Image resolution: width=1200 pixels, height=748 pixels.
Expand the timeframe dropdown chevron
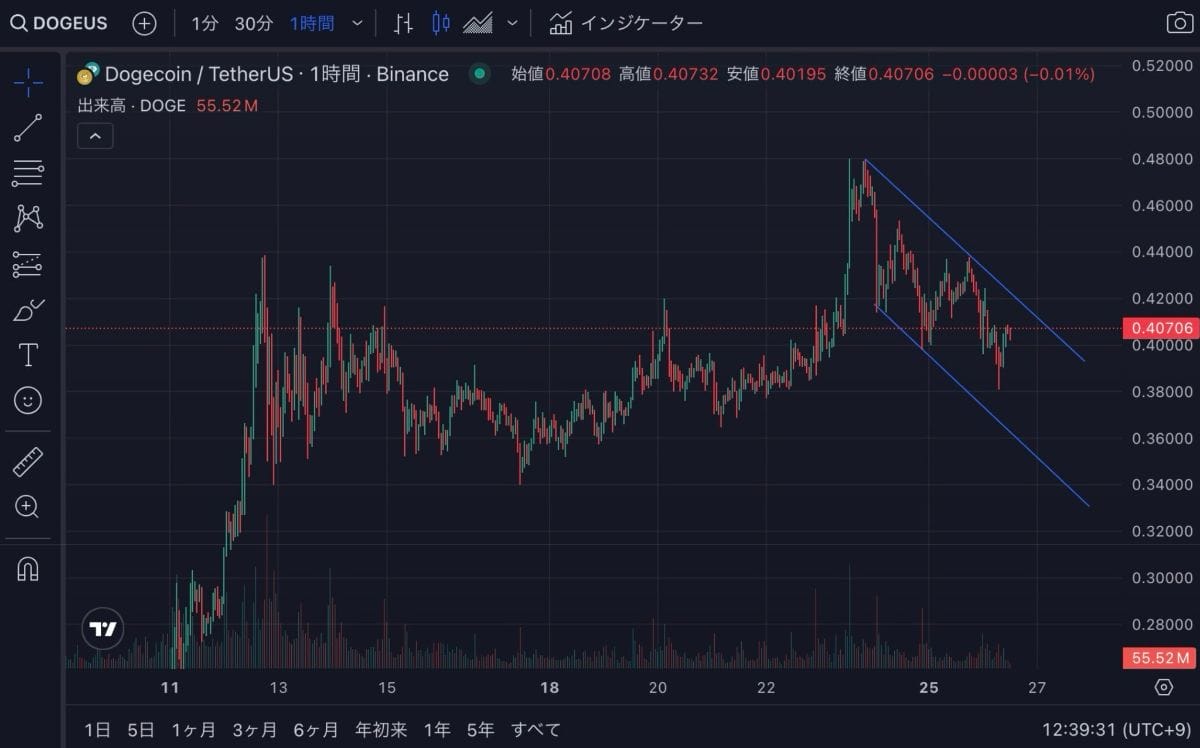click(x=357, y=23)
